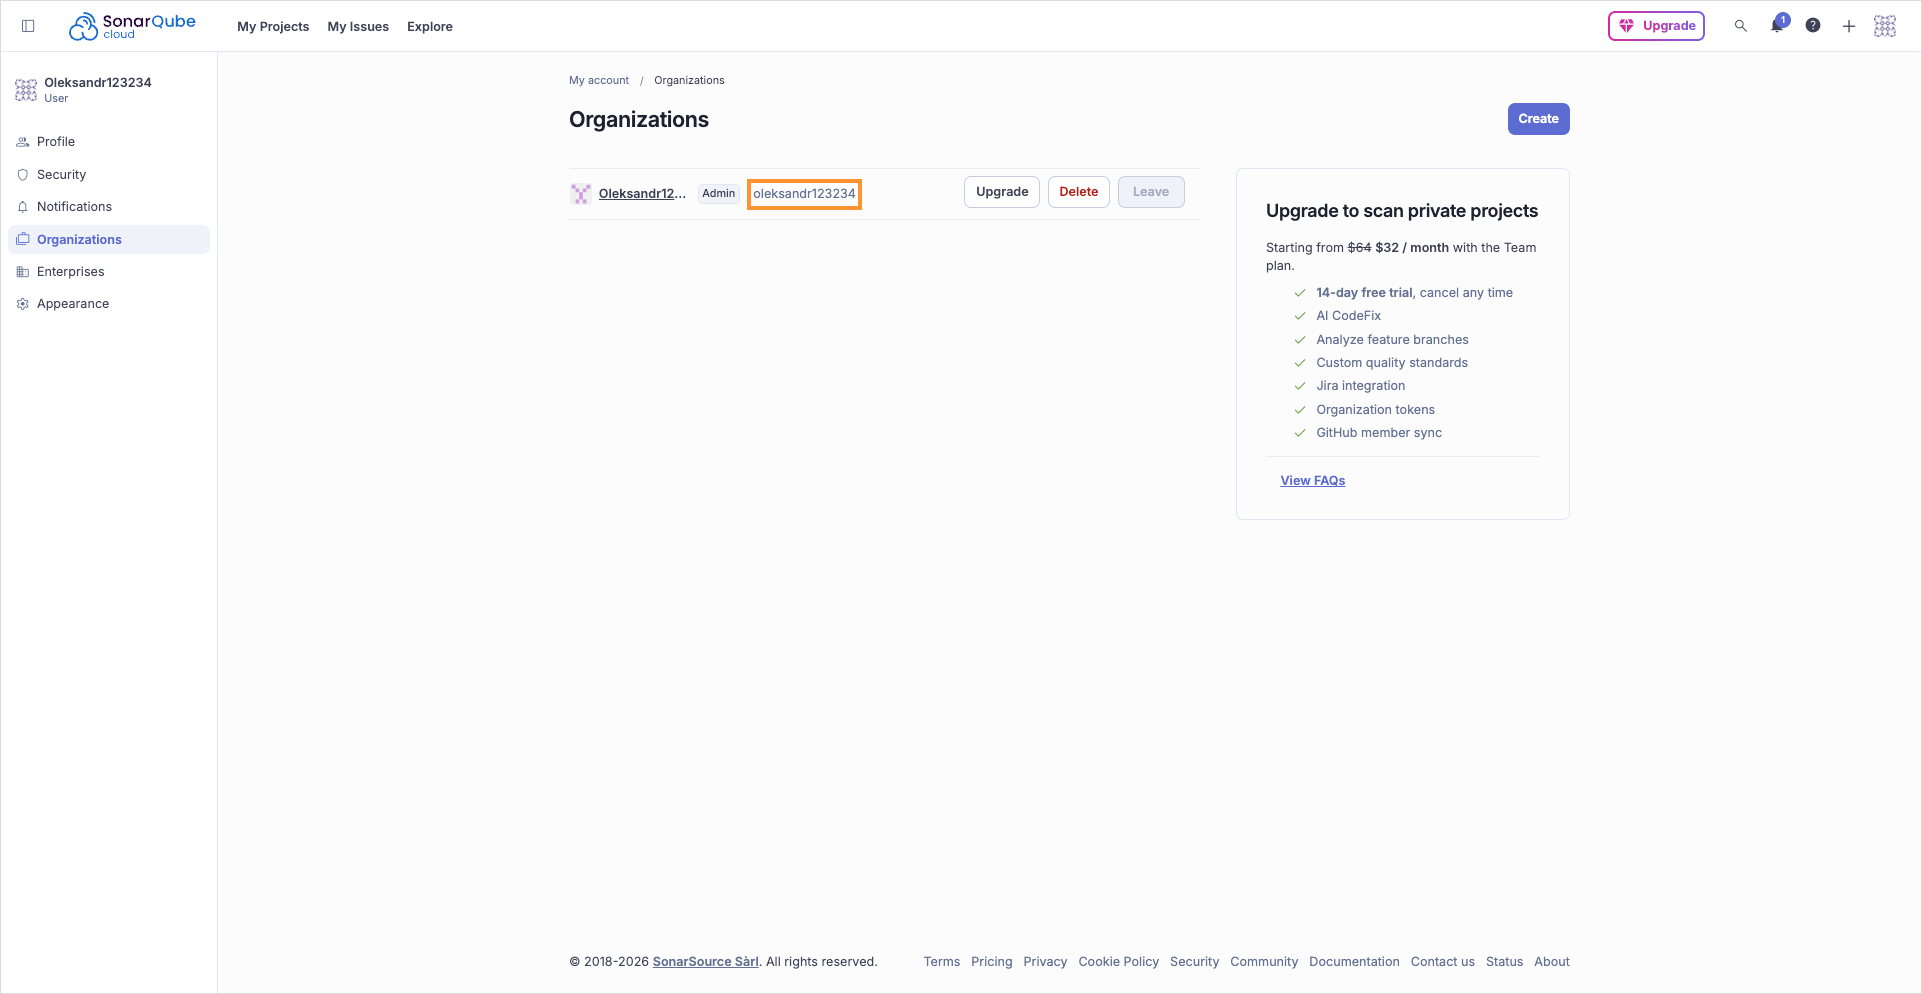This screenshot has width=1922, height=994.
Task: Click the pink Upgrade button with heart icon
Action: coord(1656,25)
